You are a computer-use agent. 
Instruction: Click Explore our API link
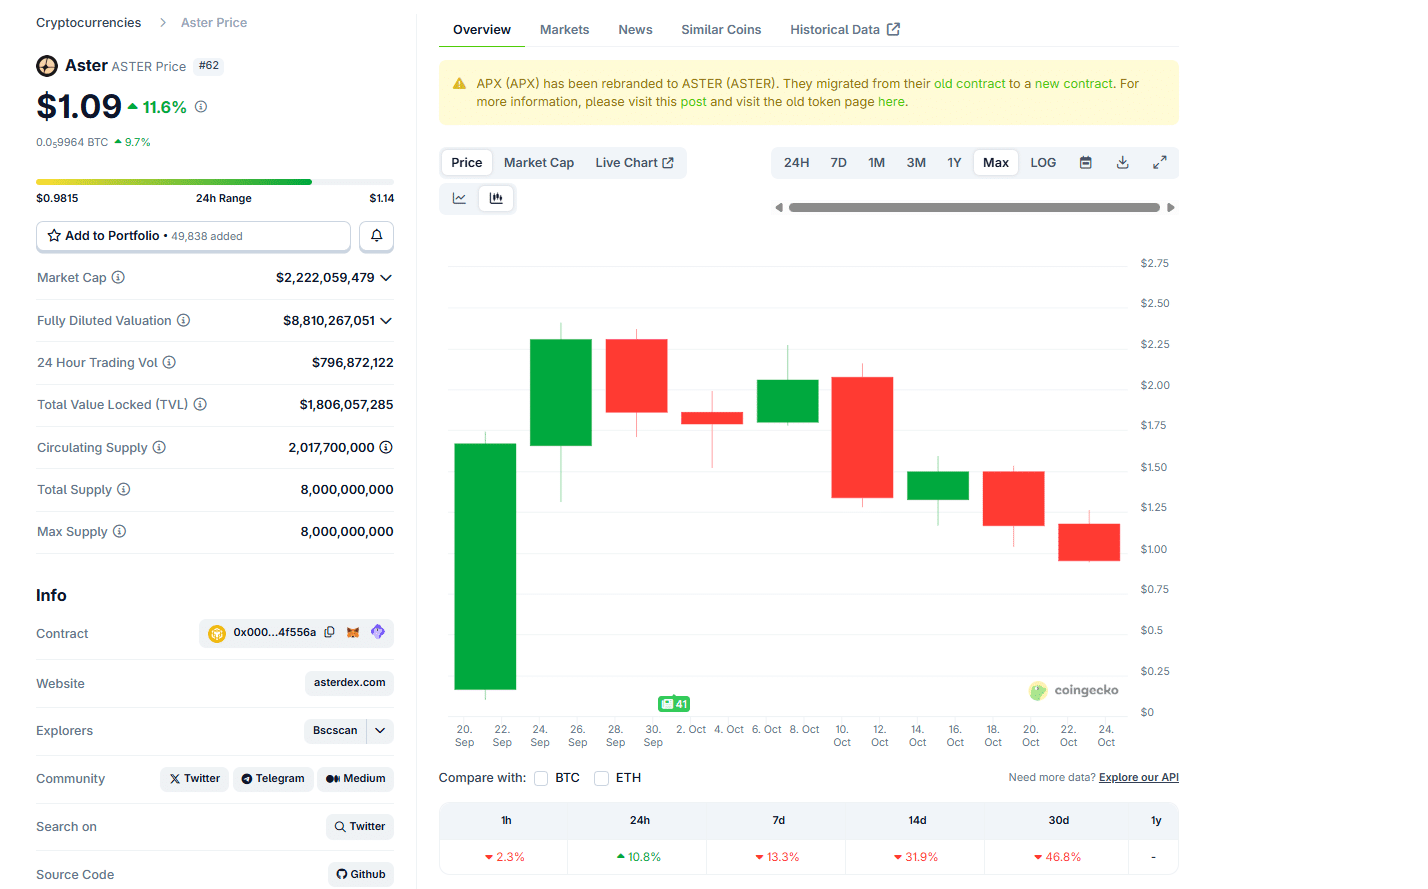[x=1139, y=777]
